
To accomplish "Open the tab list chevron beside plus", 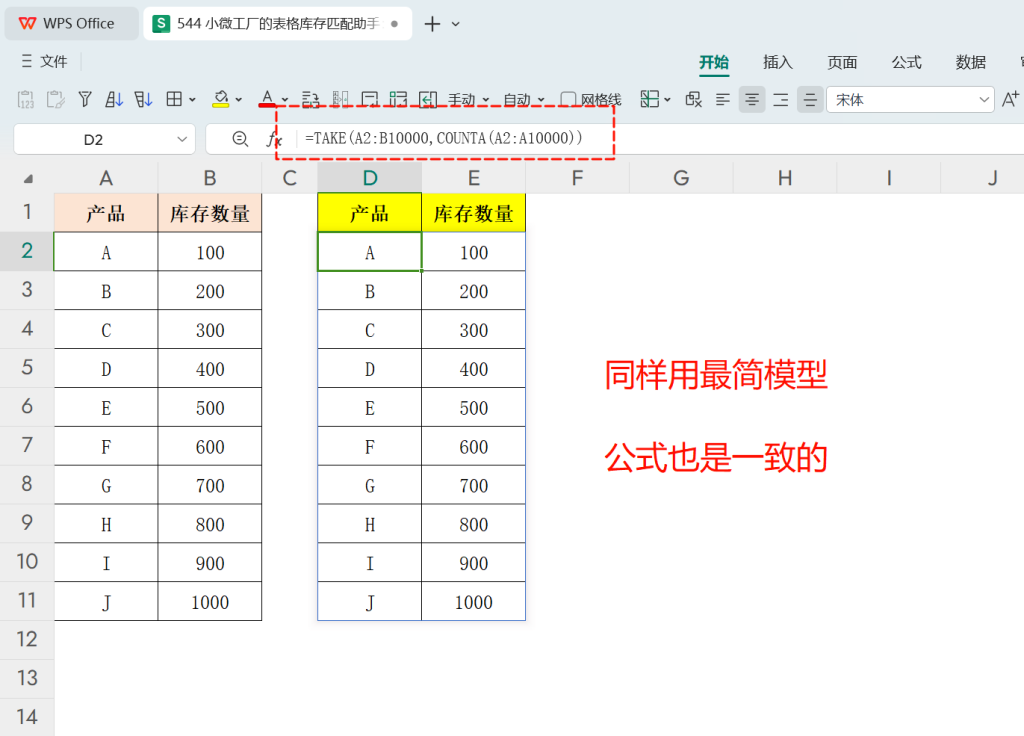I will coord(456,24).
